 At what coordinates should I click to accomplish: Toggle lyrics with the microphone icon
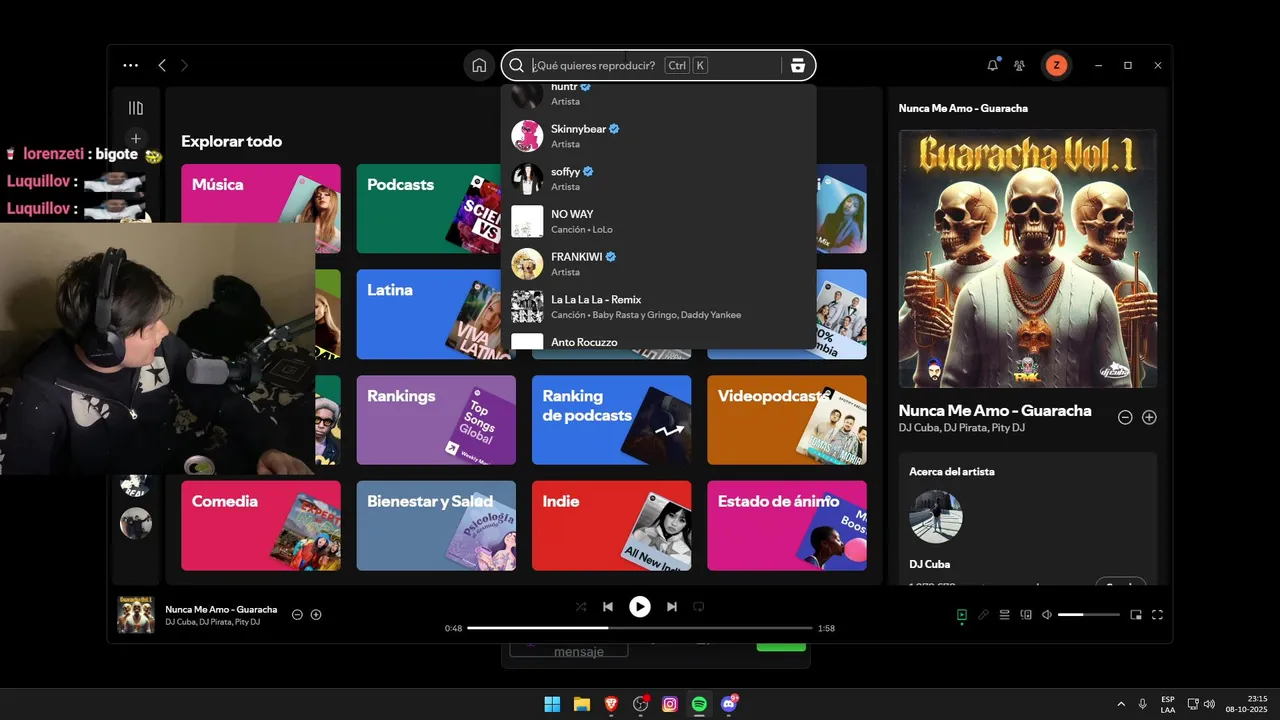point(983,615)
